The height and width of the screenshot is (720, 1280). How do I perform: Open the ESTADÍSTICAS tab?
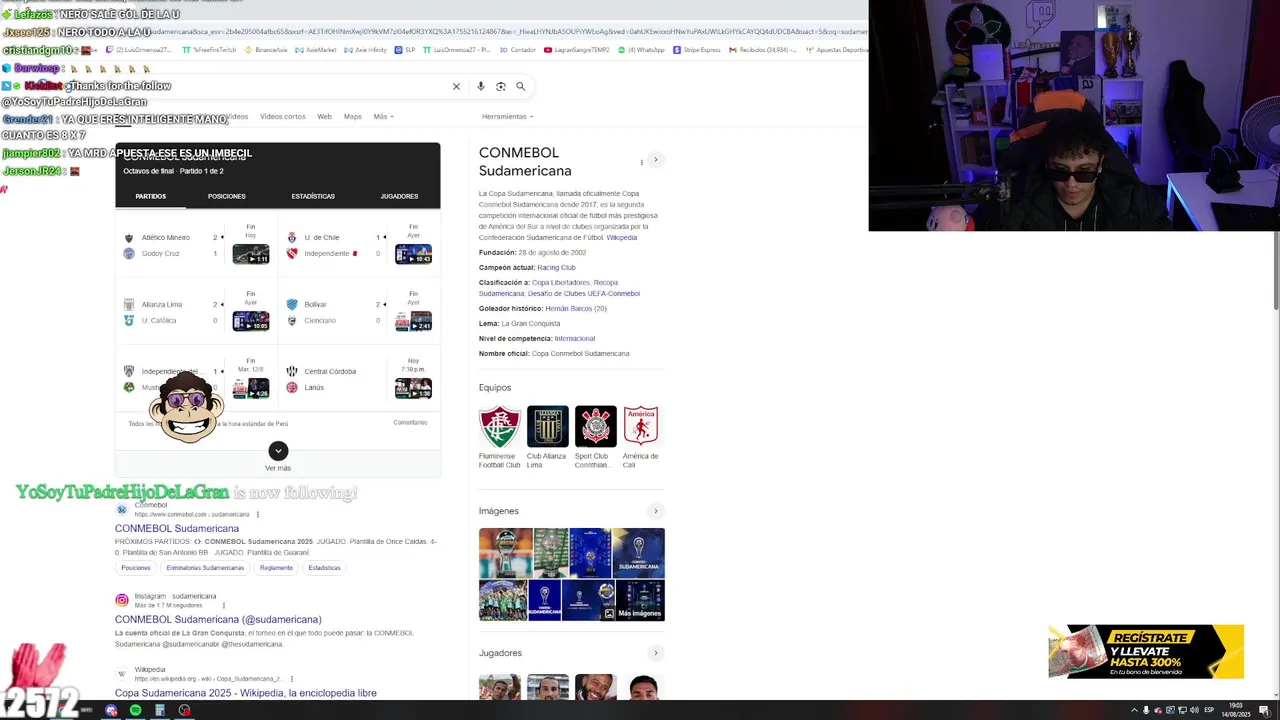coord(313,196)
